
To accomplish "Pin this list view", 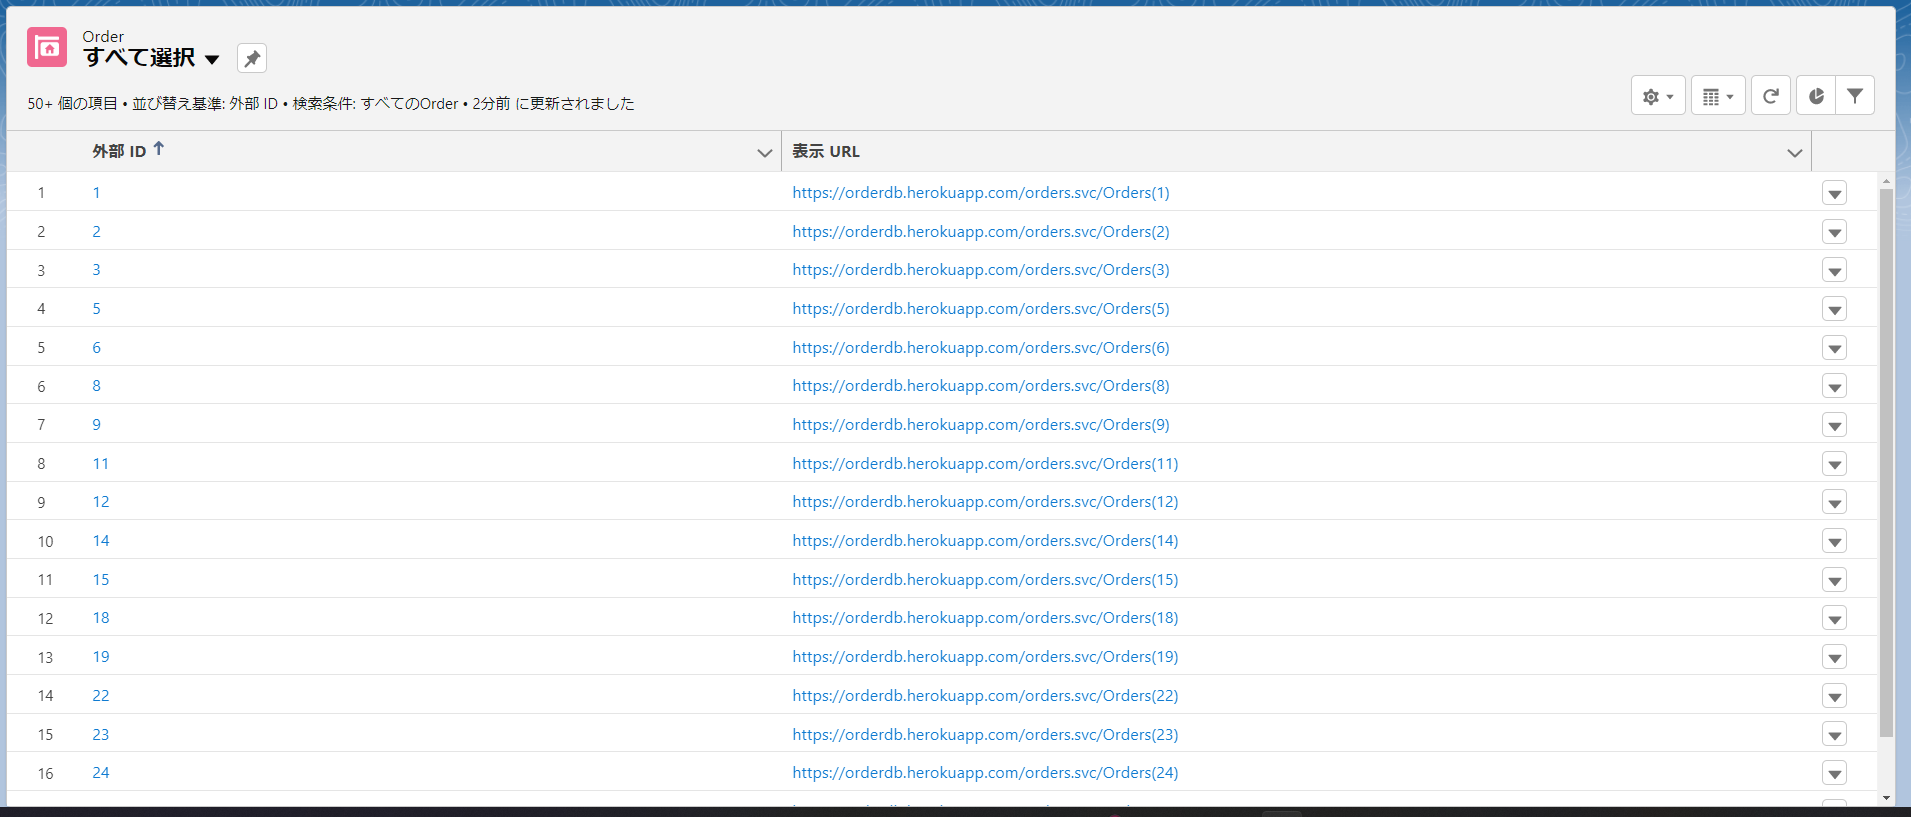I will [252, 59].
